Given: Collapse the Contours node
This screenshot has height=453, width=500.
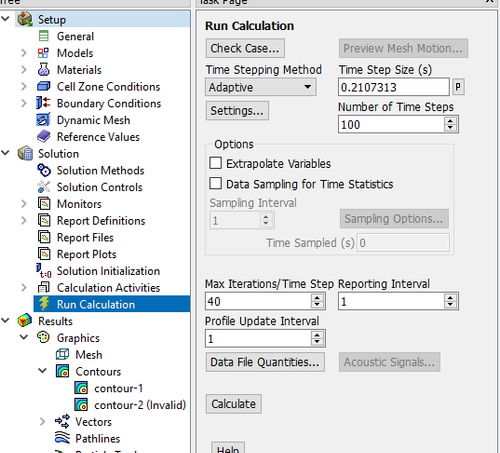Looking at the screenshot, I should click(43, 370).
